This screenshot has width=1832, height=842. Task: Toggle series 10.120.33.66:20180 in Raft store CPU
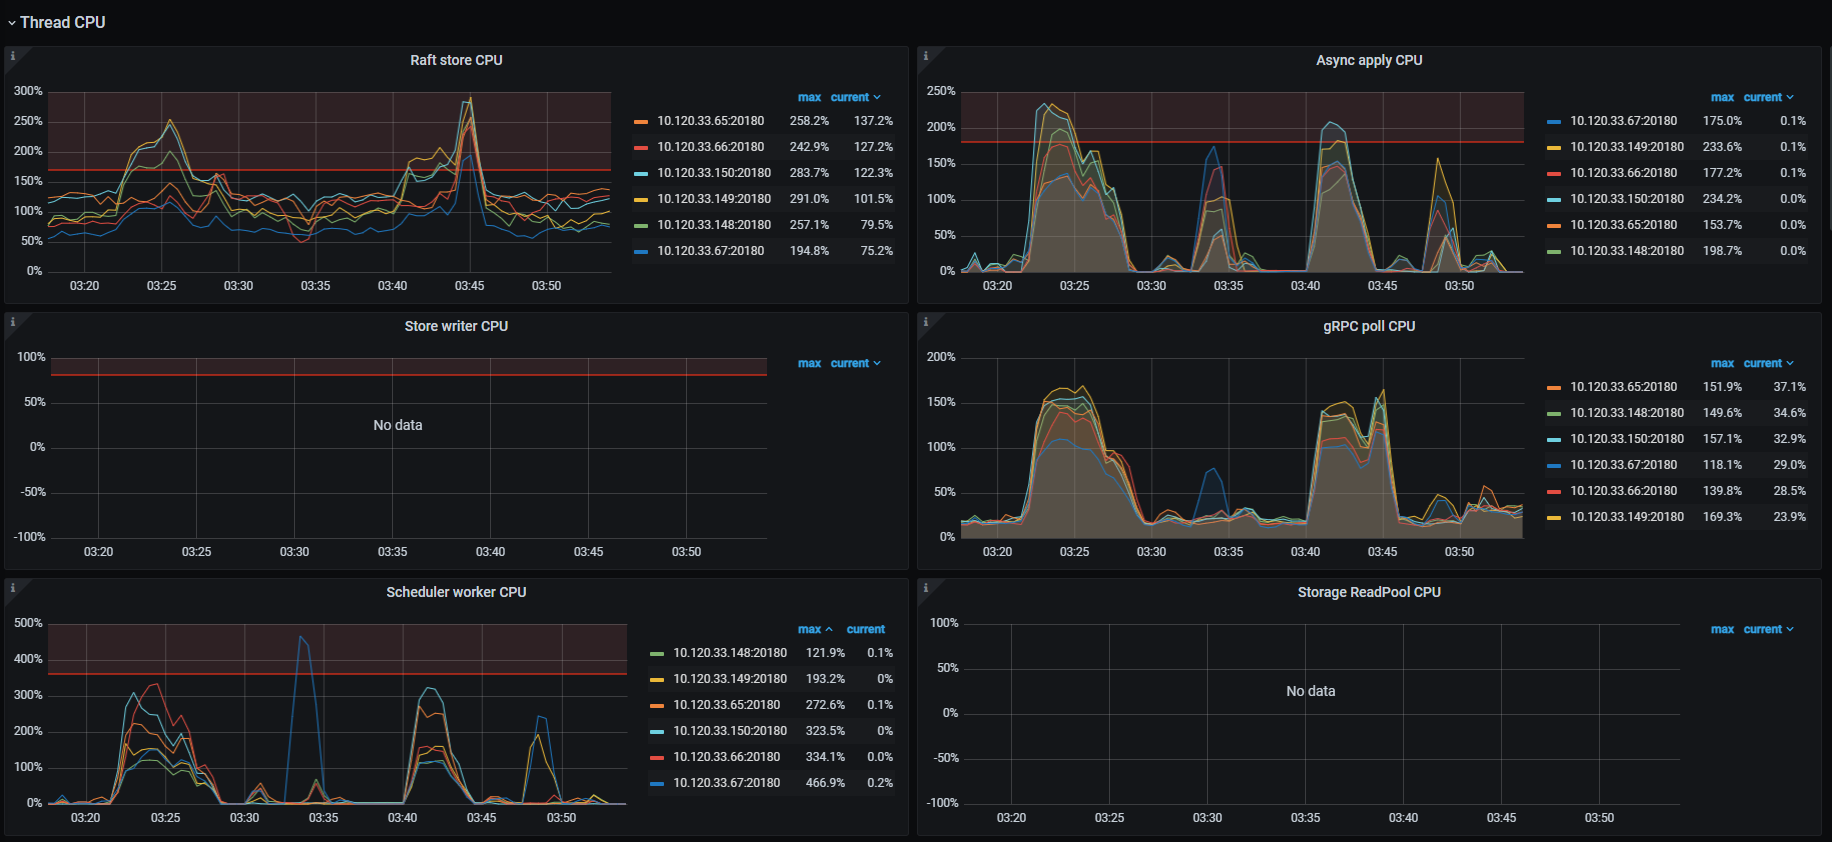710,147
